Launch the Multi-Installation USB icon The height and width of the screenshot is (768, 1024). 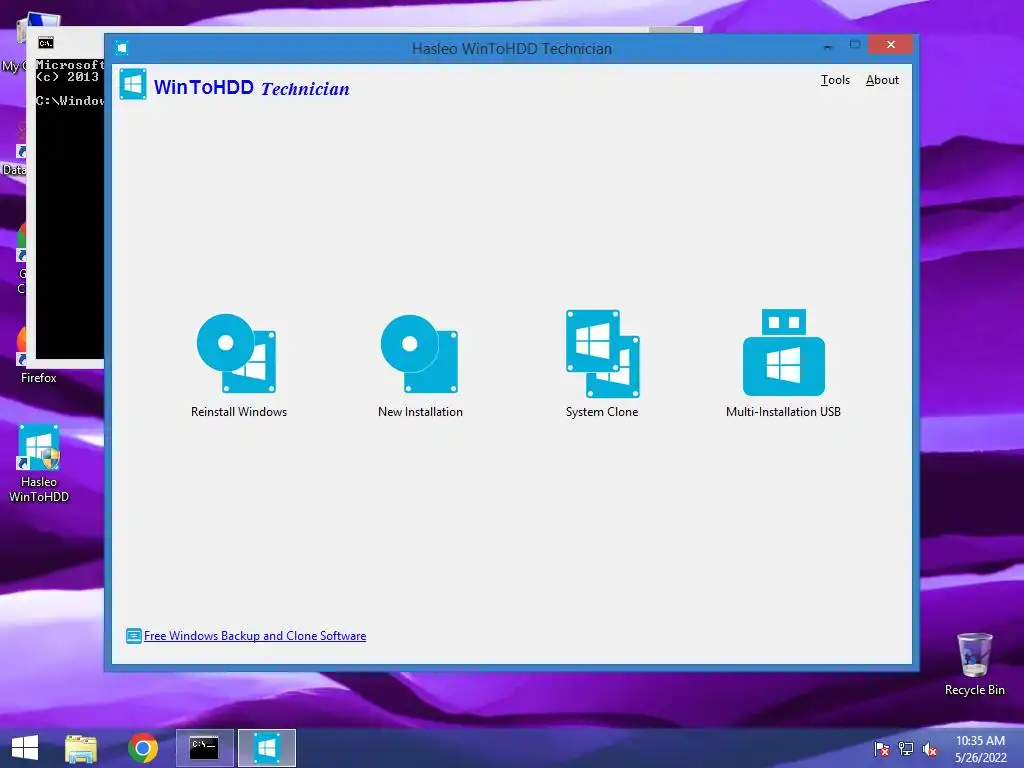[784, 353]
